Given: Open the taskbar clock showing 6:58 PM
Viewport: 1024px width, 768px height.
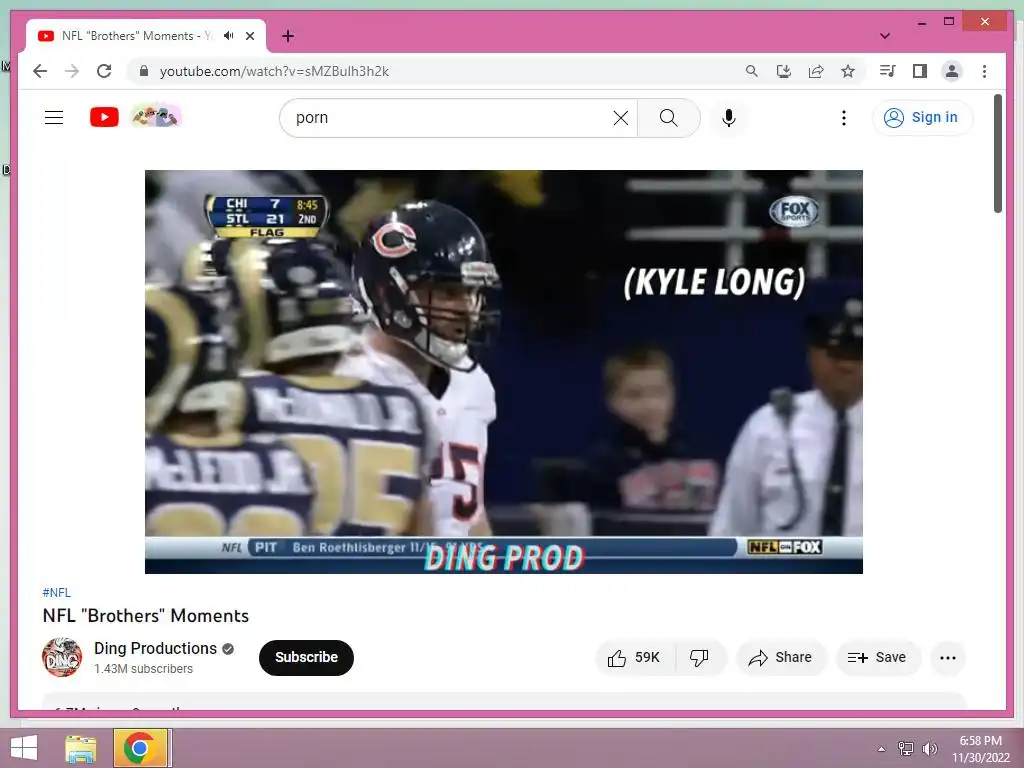Looking at the screenshot, I should (980, 749).
